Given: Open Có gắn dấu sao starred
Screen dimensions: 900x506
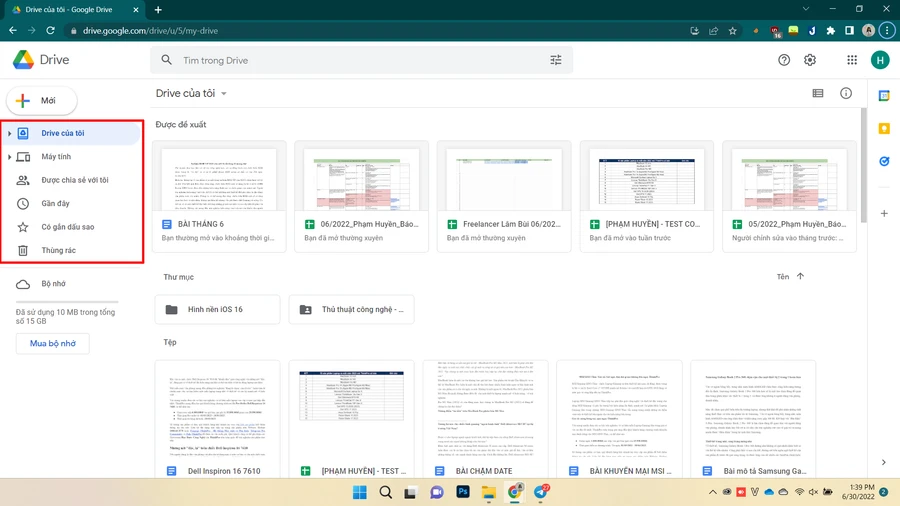Looking at the screenshot, I should coord(71,227).
